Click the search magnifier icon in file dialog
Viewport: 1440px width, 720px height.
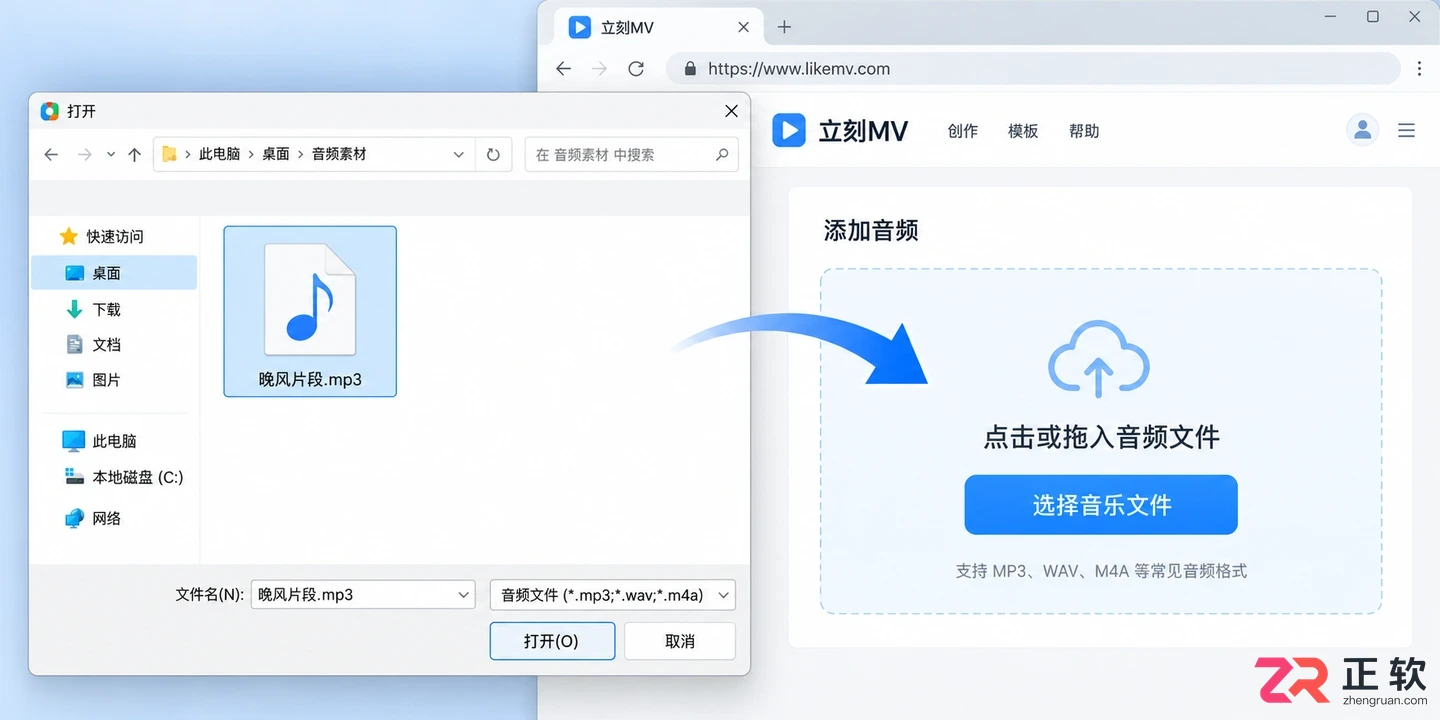click(x=722, y=155)
